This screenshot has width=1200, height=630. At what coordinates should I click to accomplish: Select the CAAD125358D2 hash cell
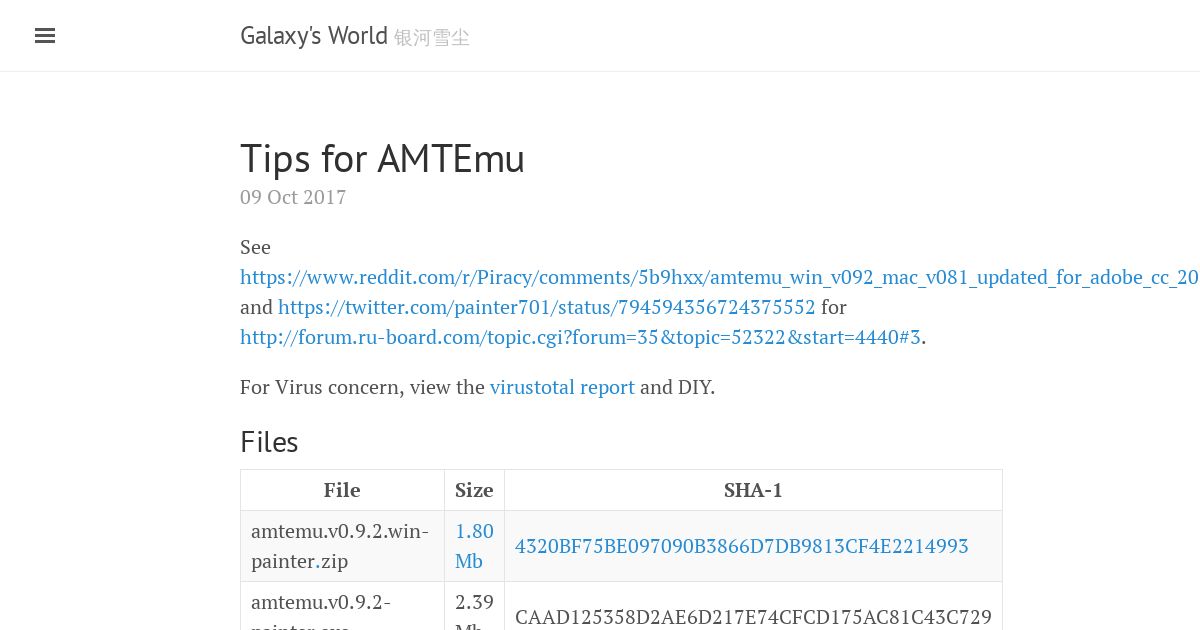tap(753, 606)
